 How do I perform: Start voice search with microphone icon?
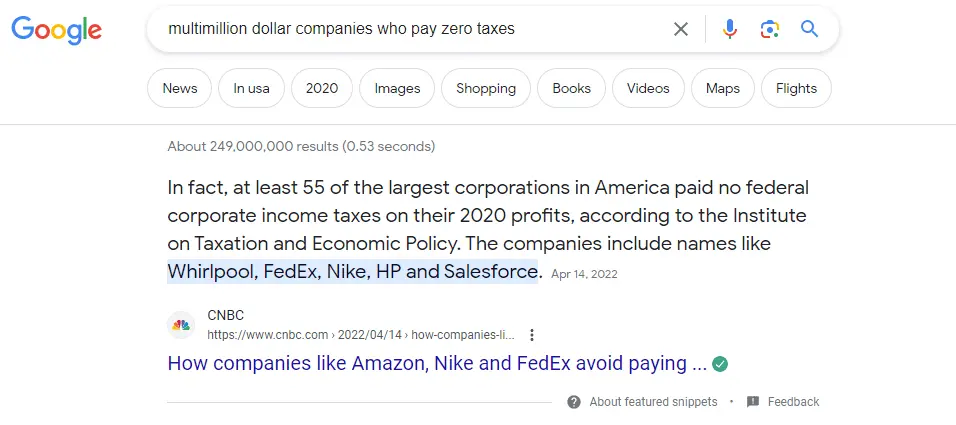point(730,29)
